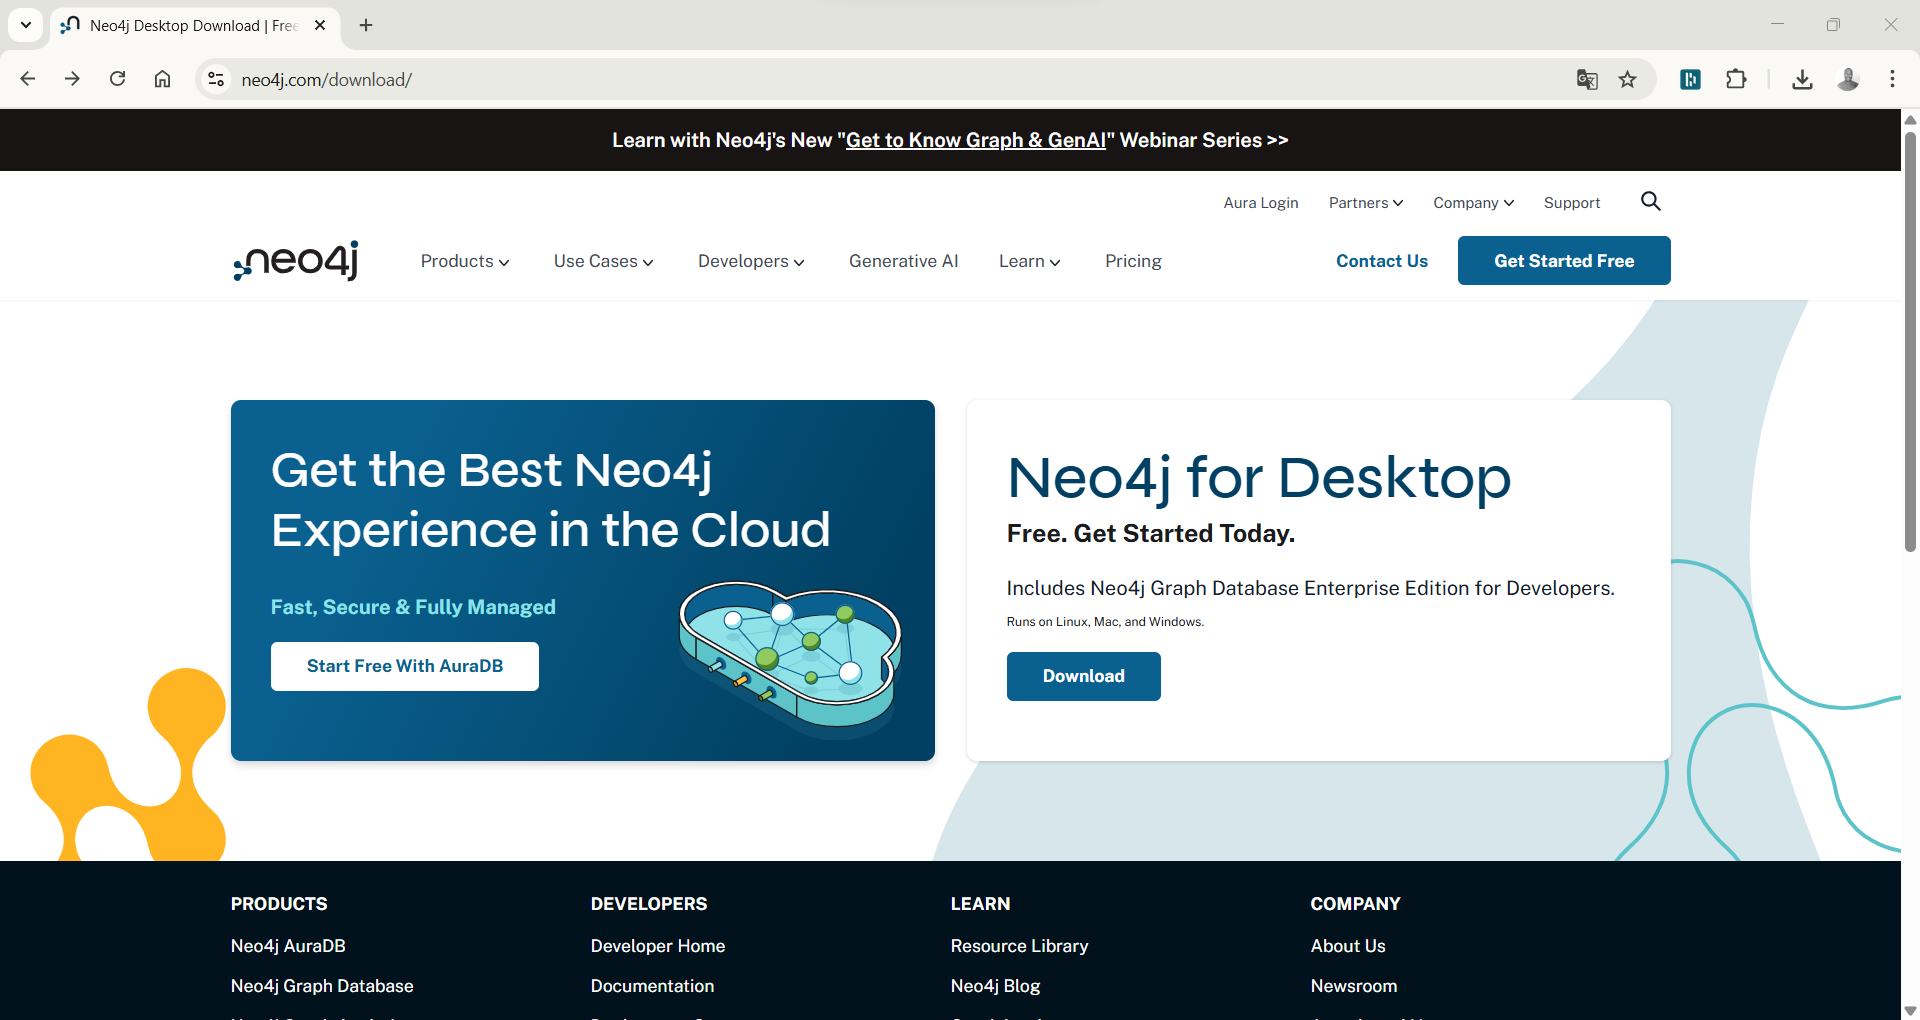Viewport: 1920px width, 1020px height.
Task: Expand the Partners dropdown
Action: [x=1366, y=203]
